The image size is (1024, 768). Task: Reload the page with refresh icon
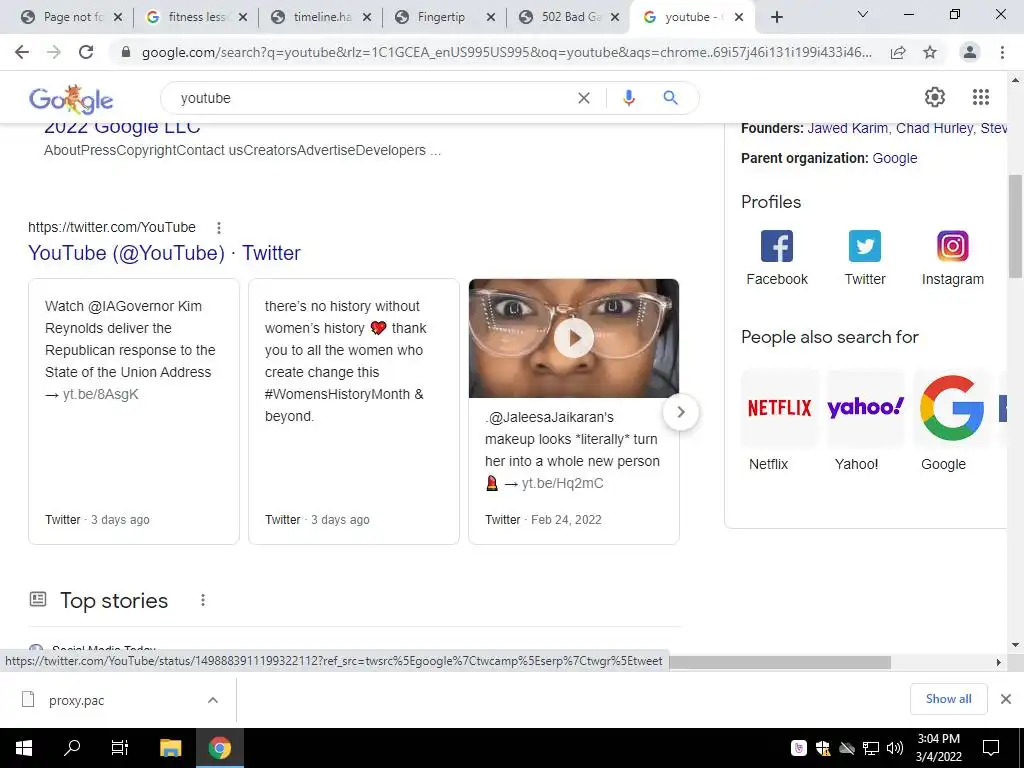click(x=86, y=52)
